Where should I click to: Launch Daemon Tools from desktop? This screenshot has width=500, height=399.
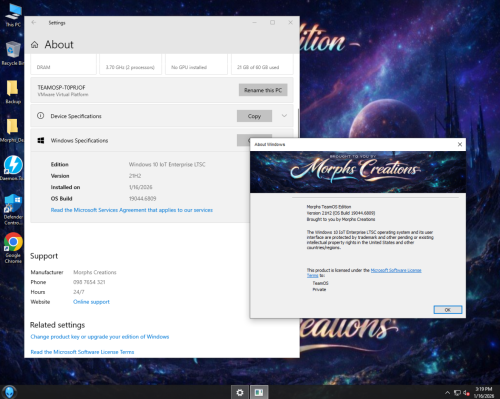(x=13, y=168)
